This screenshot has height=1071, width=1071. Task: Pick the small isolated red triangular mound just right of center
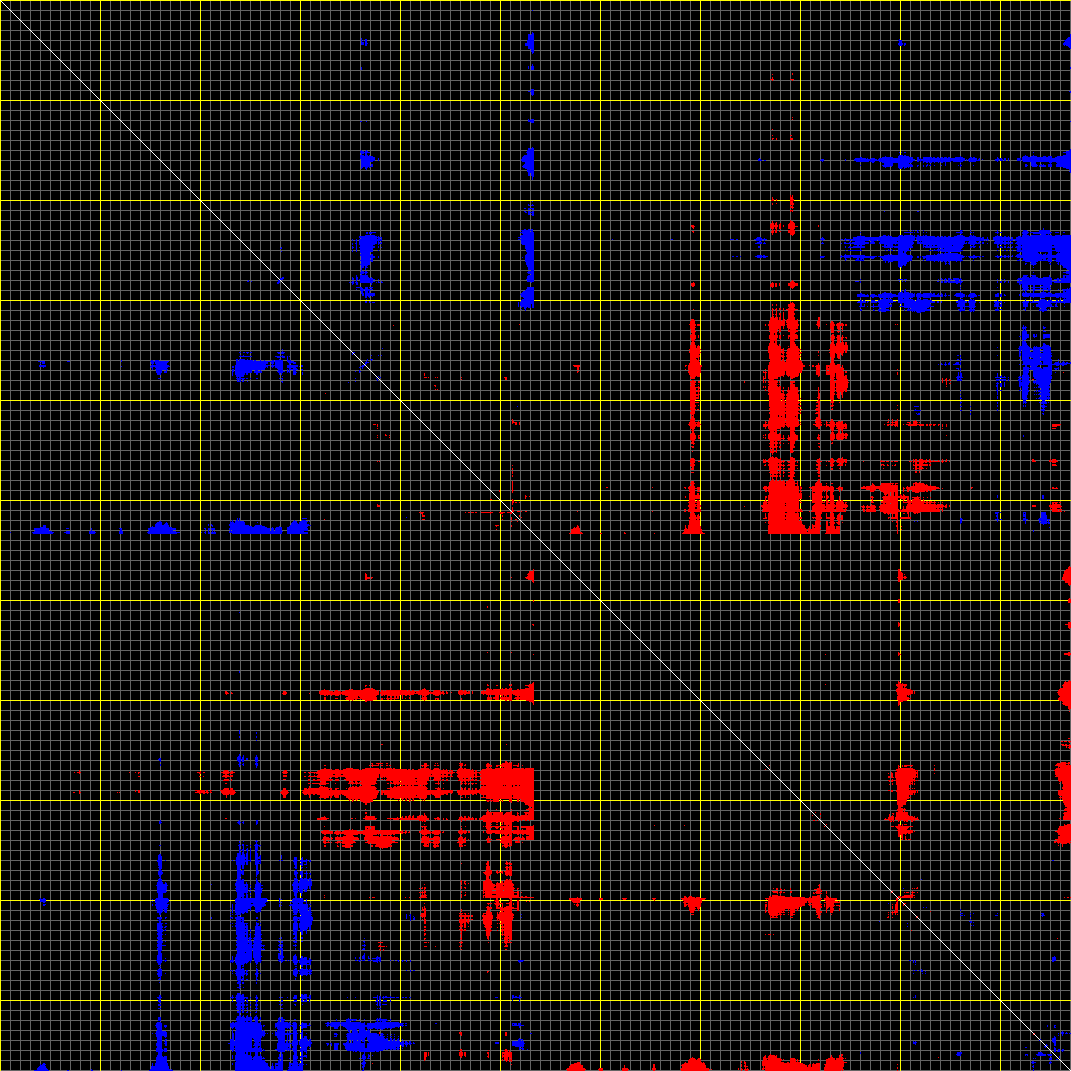pos(576,530)
